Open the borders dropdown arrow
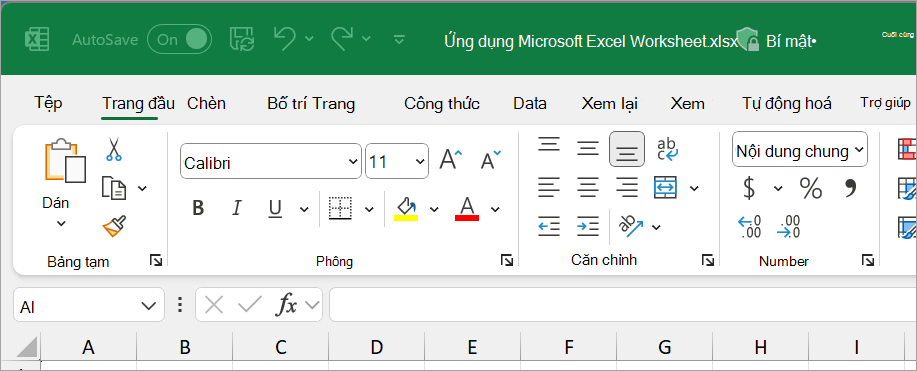 click(369, 209)
